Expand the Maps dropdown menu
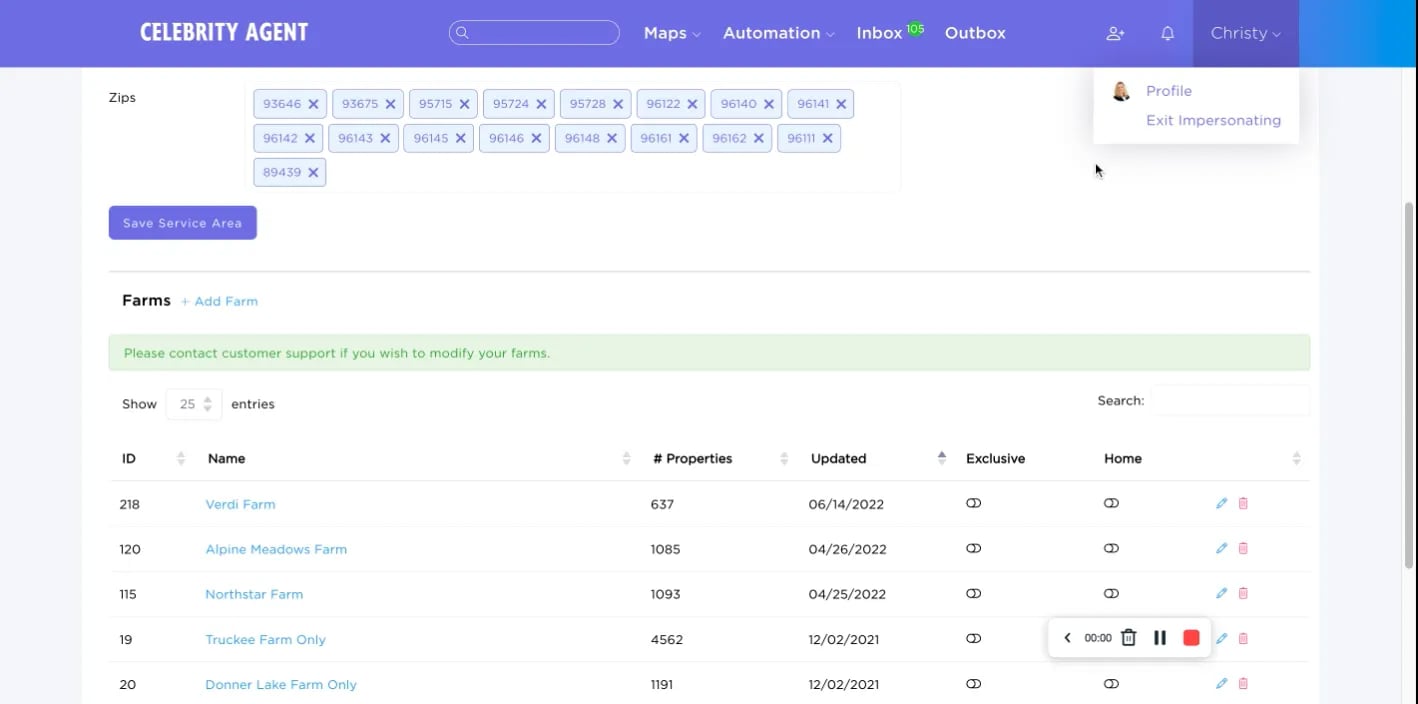 point(671,33)
